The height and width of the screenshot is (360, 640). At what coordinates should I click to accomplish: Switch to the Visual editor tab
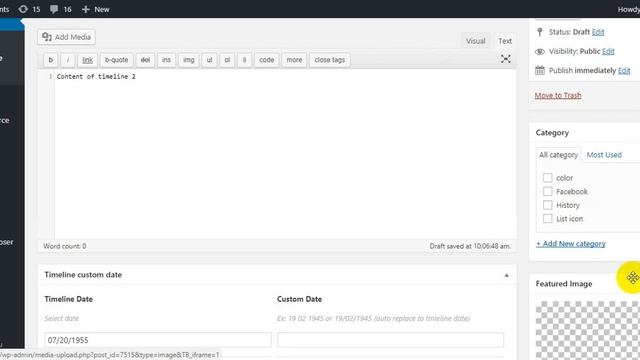point(476,41)
